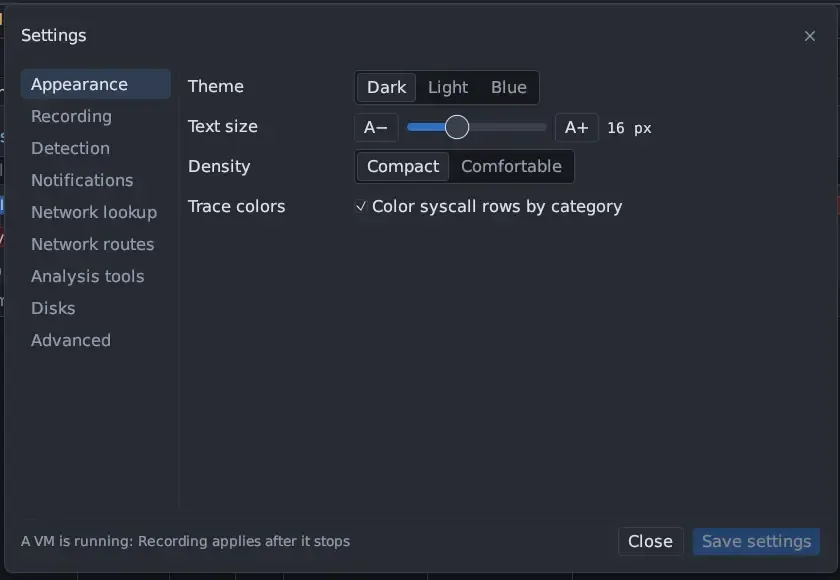
Task: Click Save settings button
Action: (756, 541)
